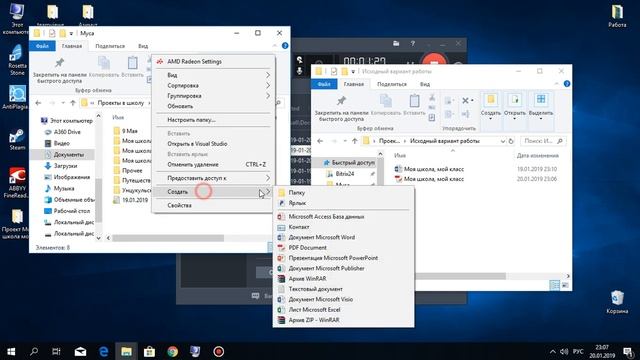The image size is (640, 360).
Task: Expand the Вид submenu in context menu
Action: [x=213, y=75]
